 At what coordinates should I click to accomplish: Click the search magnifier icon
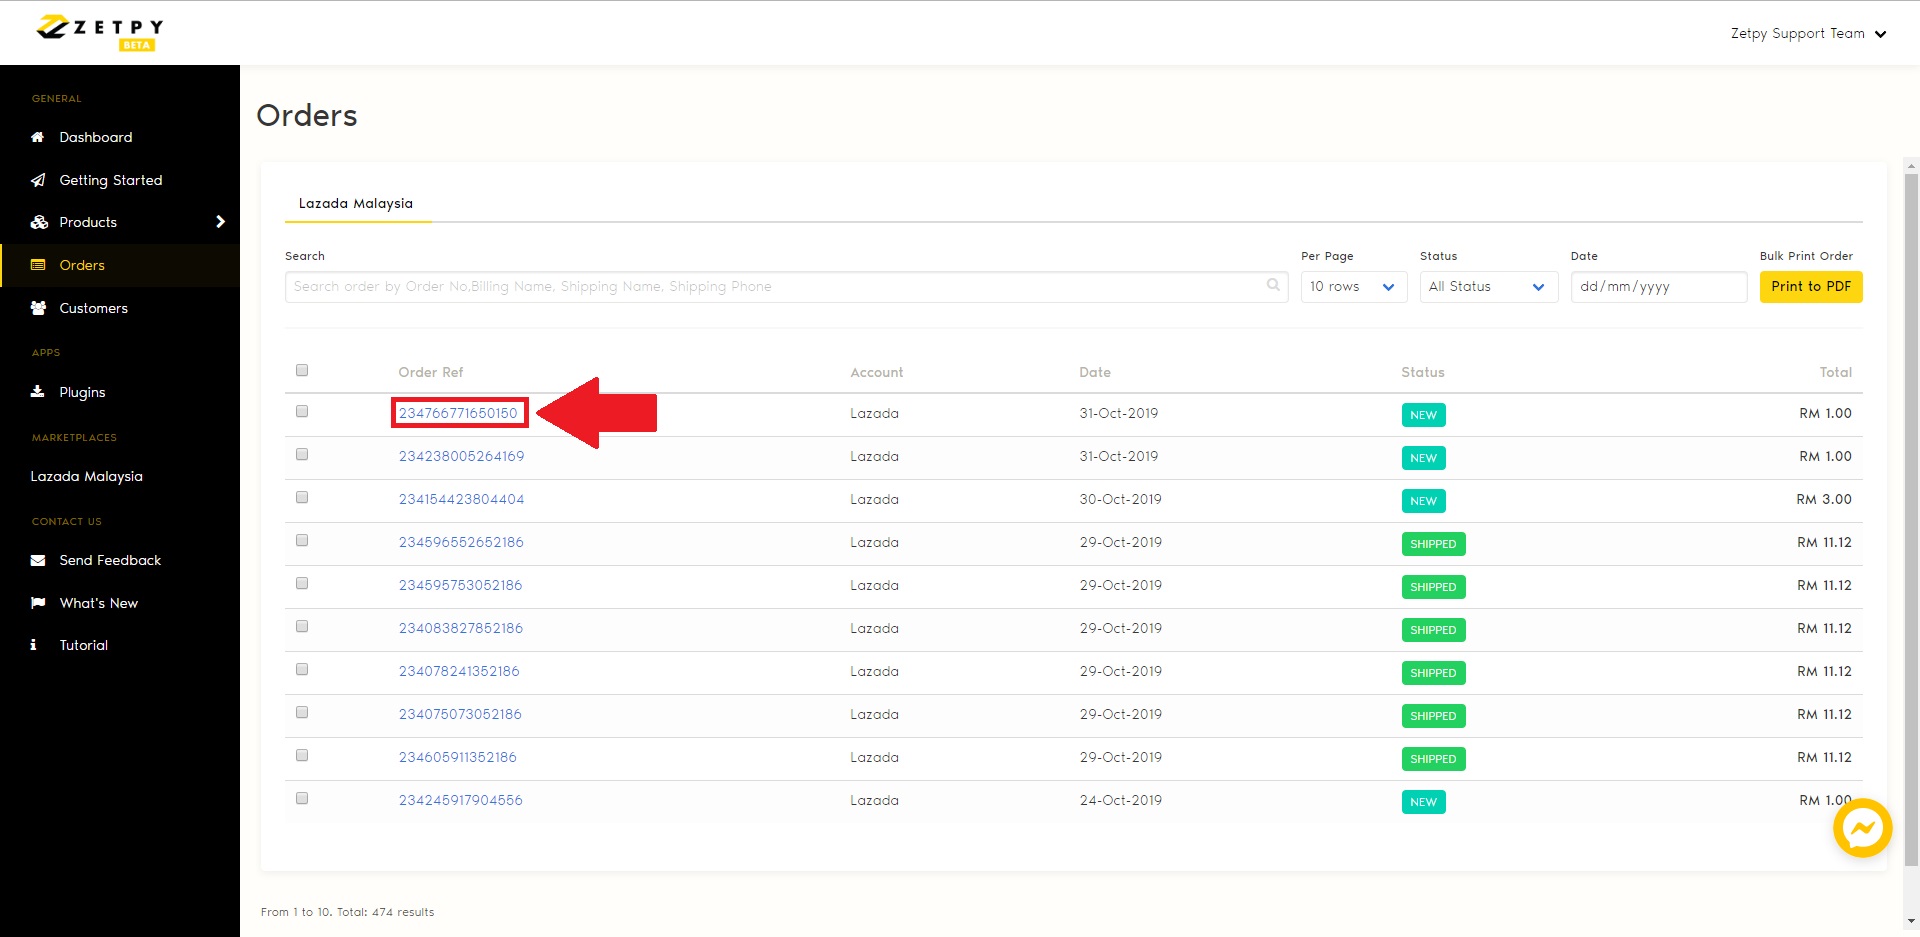point(1273,286)
